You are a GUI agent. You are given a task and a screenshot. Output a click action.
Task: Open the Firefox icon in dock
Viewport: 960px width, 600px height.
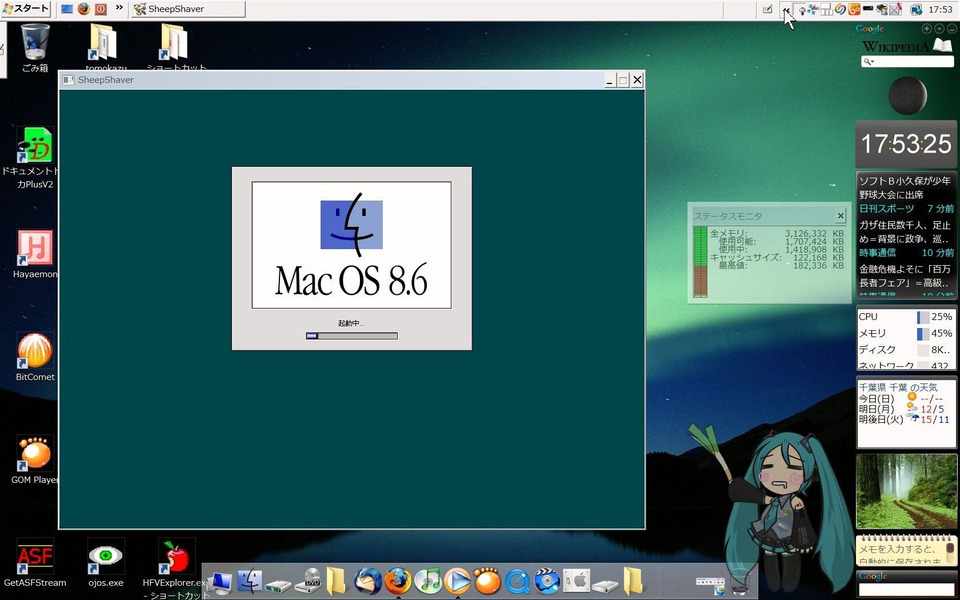398,581
